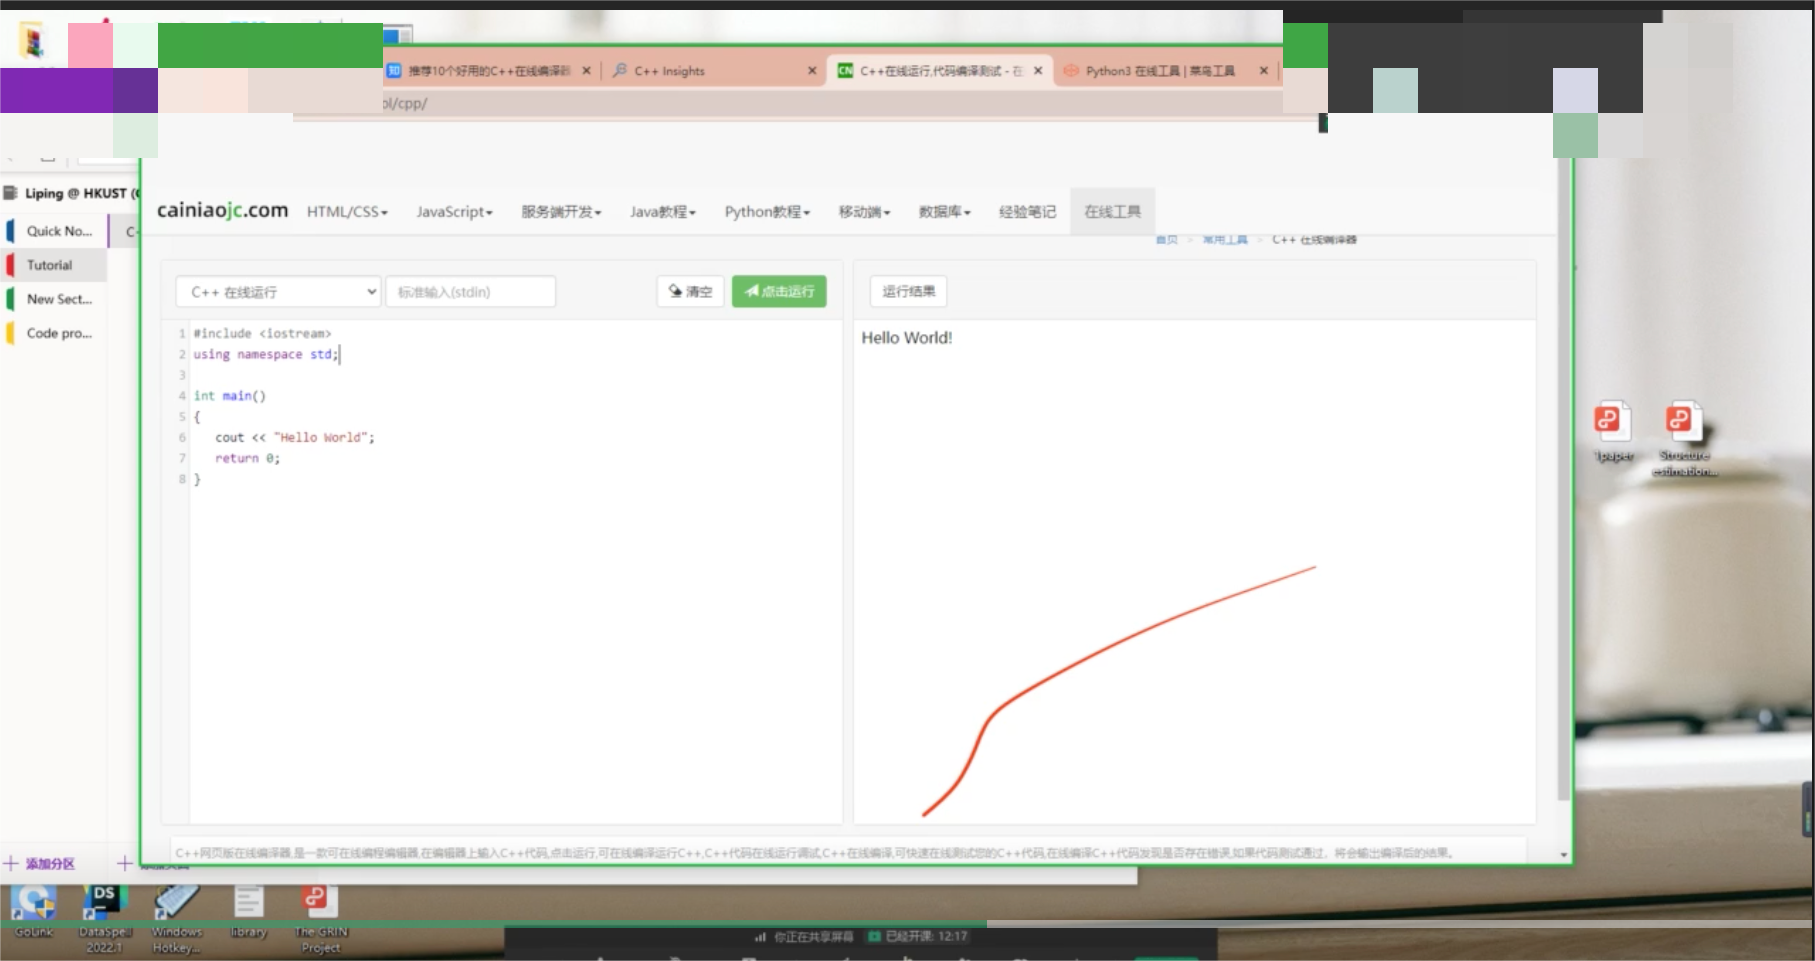Open the Windows Hotkey desktop icon
The height and width of the screenshot is (961, 1815).
click(176, 905)
